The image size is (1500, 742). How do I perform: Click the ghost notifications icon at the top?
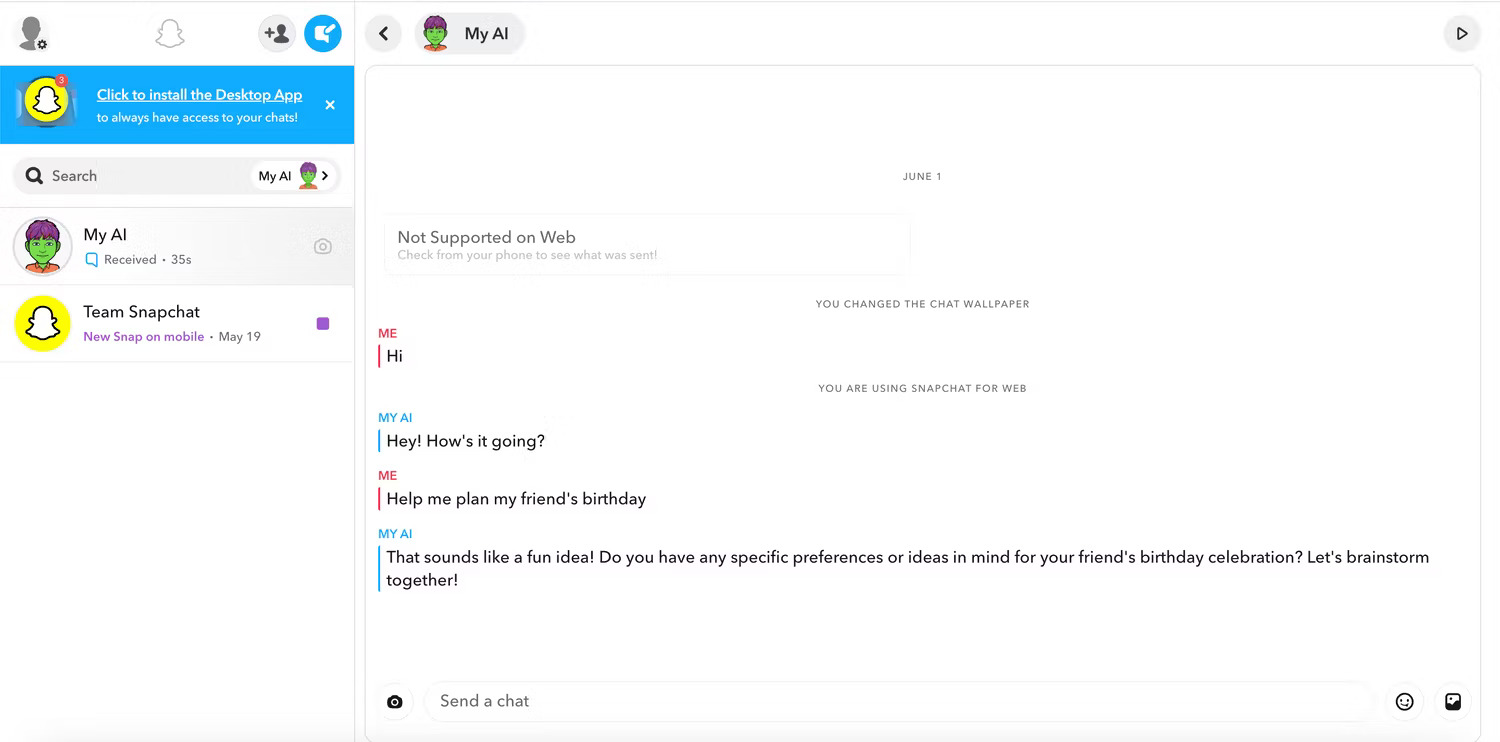pos(170,33)
